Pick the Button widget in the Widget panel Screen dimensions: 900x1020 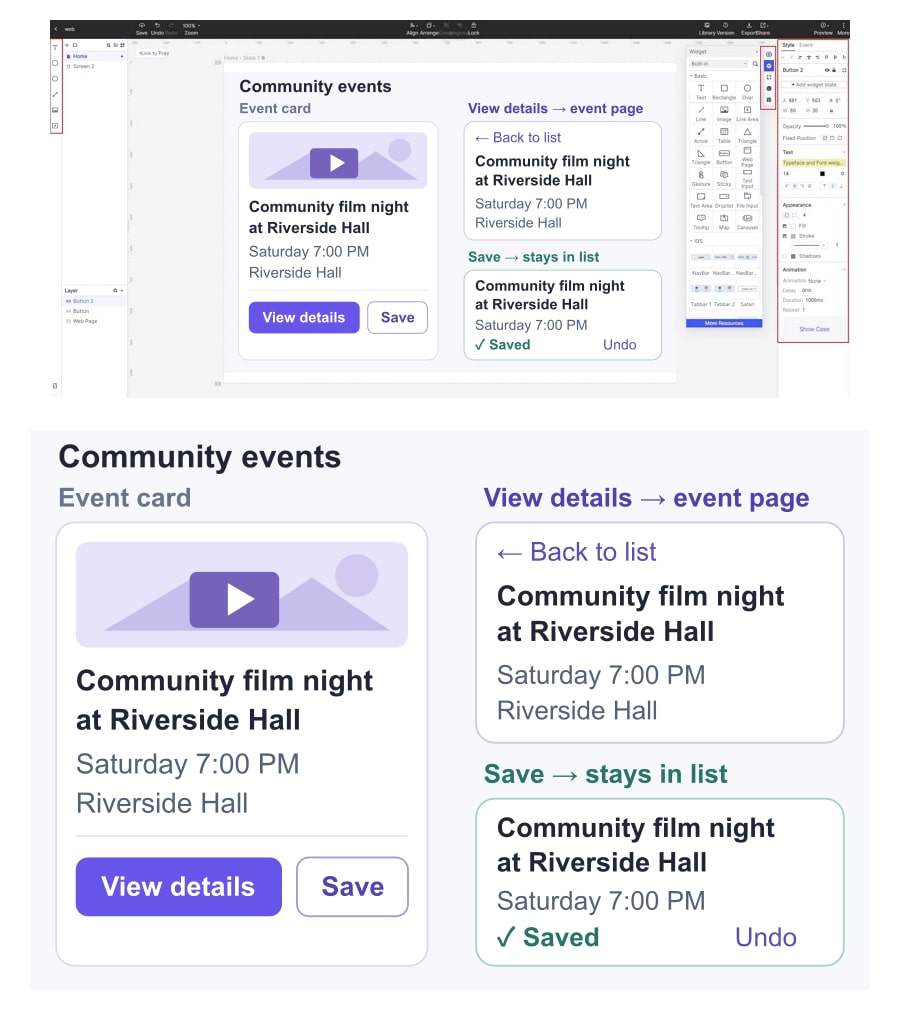point(724,156)
